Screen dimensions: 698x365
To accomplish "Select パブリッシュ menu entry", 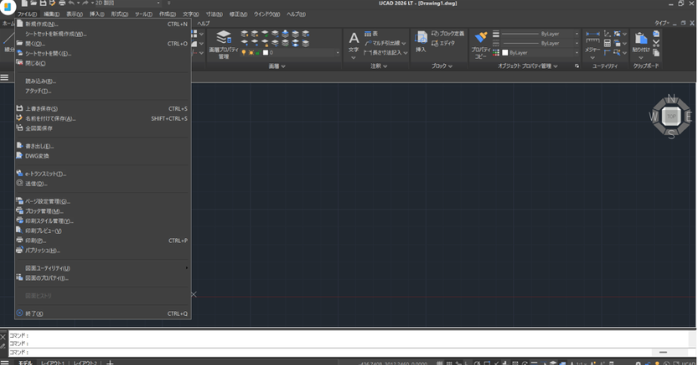I will click(x=103, y=250).
